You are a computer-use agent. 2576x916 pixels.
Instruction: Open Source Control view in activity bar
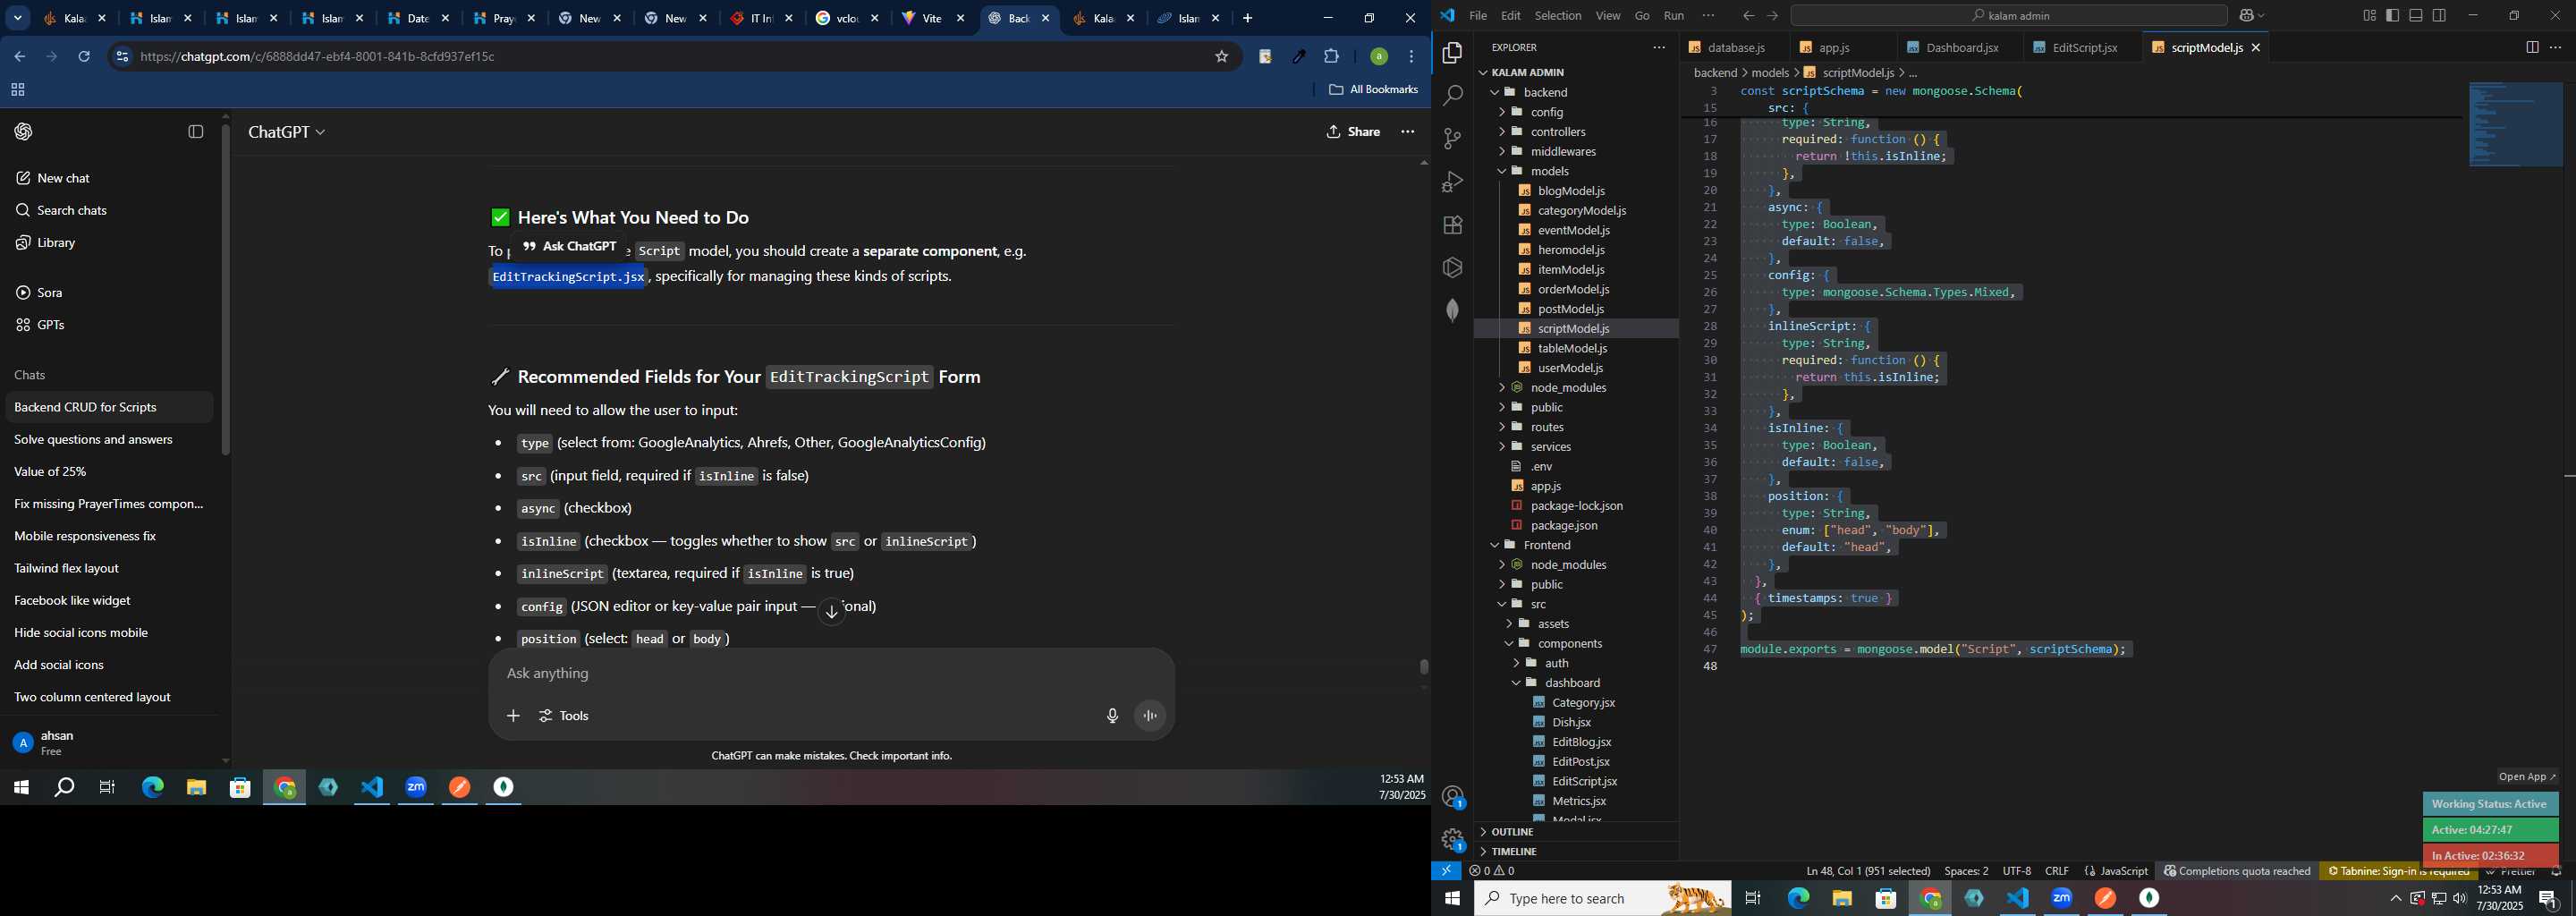pos(1452,139)
